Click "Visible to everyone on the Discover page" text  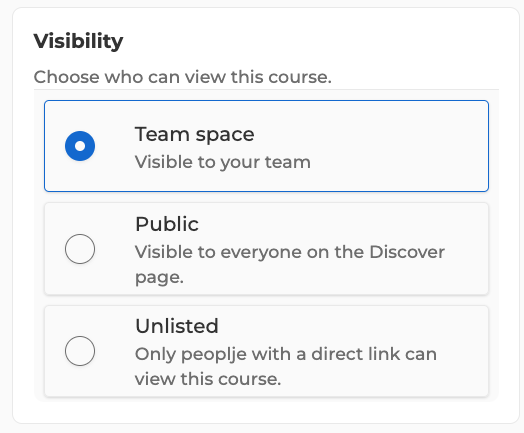tap(290, 264)
